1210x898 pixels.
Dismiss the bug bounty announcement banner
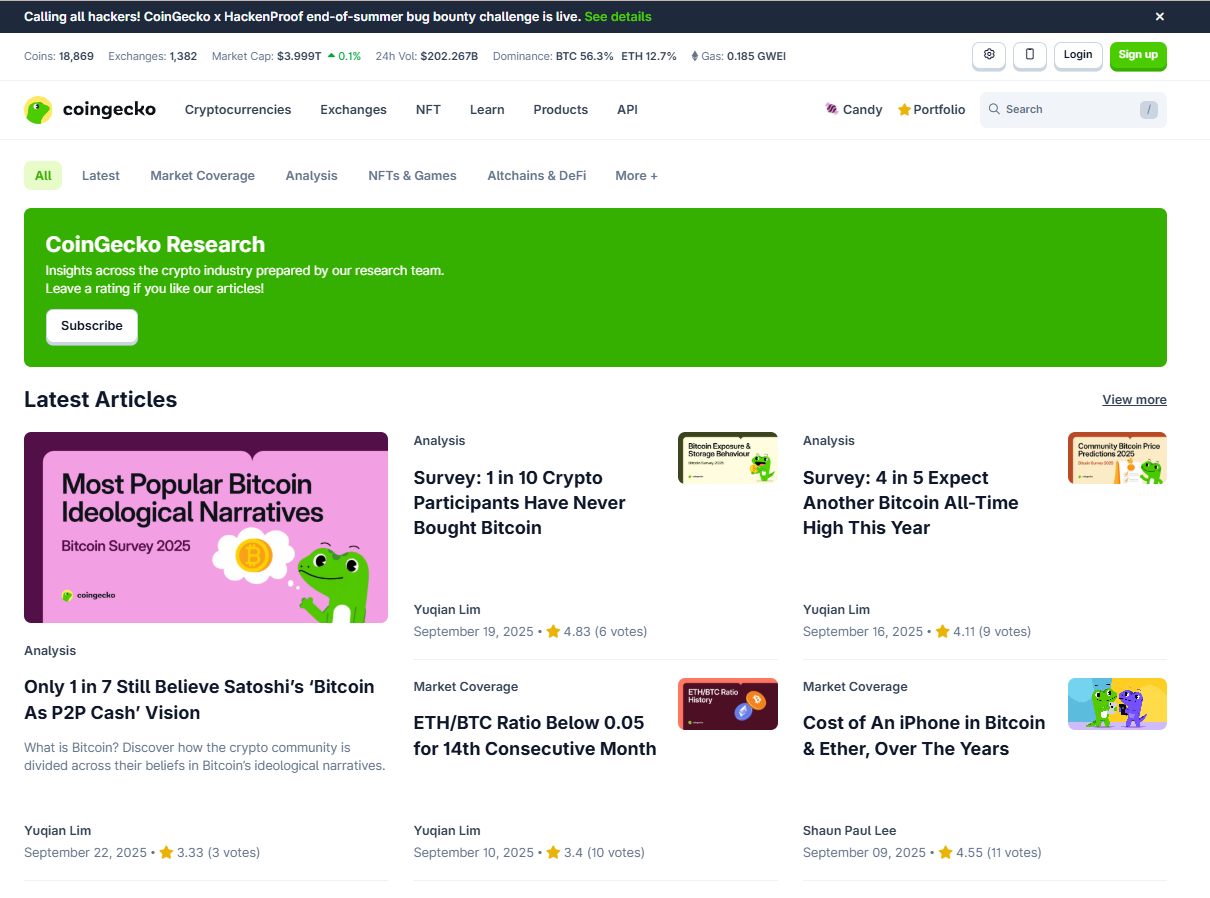(1159, 17)
